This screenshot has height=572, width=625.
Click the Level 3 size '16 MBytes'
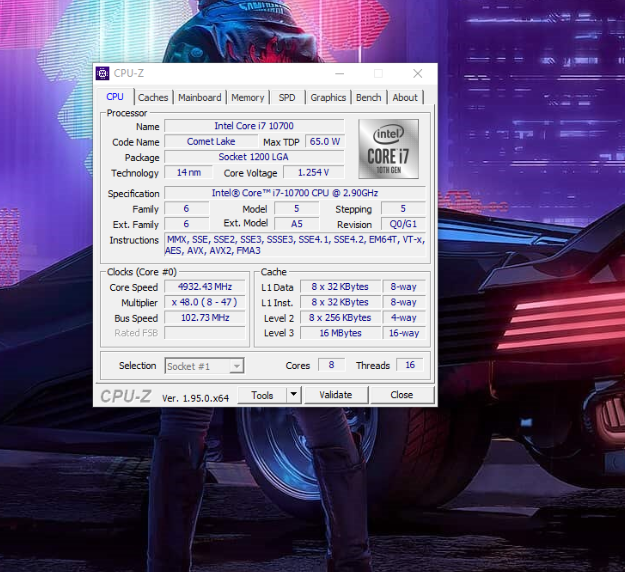click(x=340, y=333)
